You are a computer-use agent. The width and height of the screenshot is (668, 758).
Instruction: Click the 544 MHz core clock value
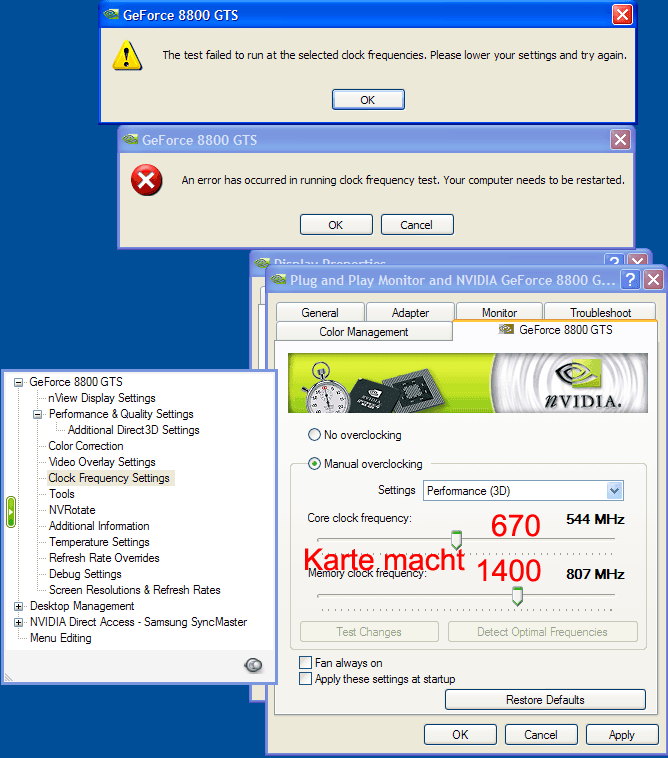[595, 519]
